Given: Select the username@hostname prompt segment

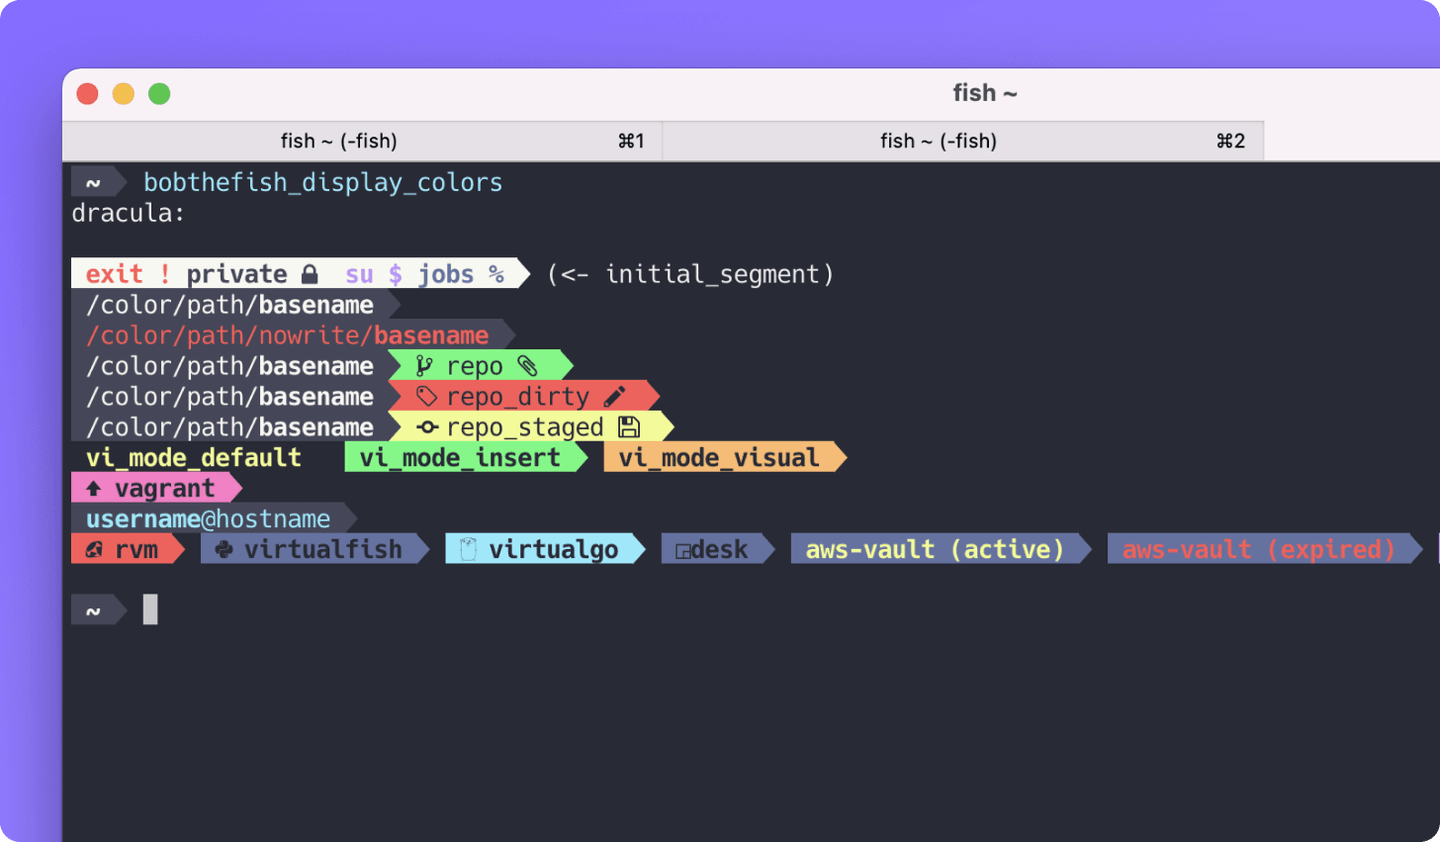Looking at the screenshot, I should 207,518.
